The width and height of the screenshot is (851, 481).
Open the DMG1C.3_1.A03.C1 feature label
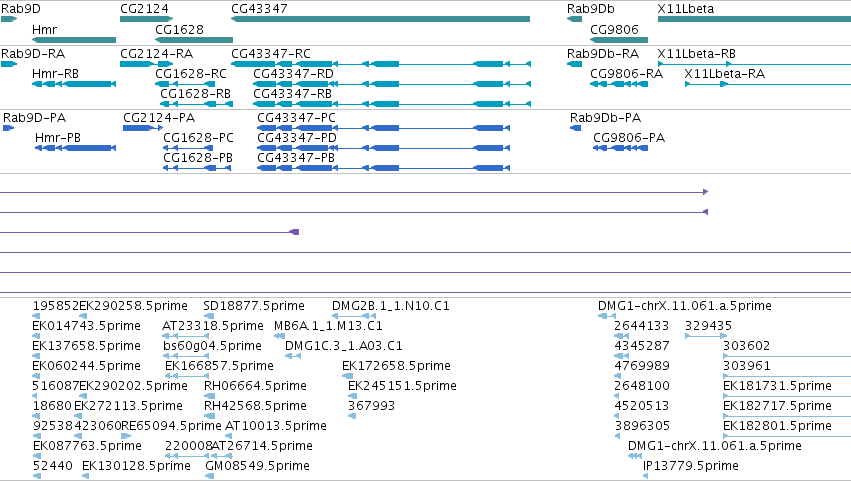click(x=344, y=346)
